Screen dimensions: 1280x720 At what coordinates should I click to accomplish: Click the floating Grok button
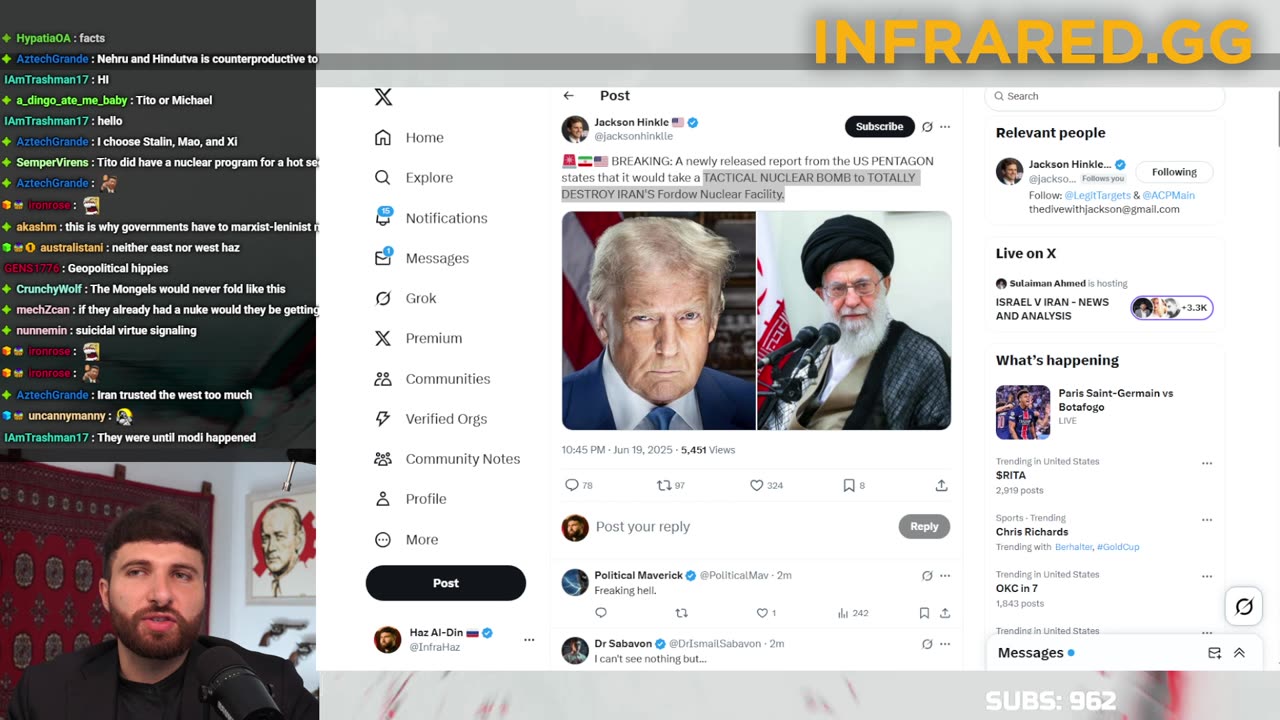tap(1244, 606)
